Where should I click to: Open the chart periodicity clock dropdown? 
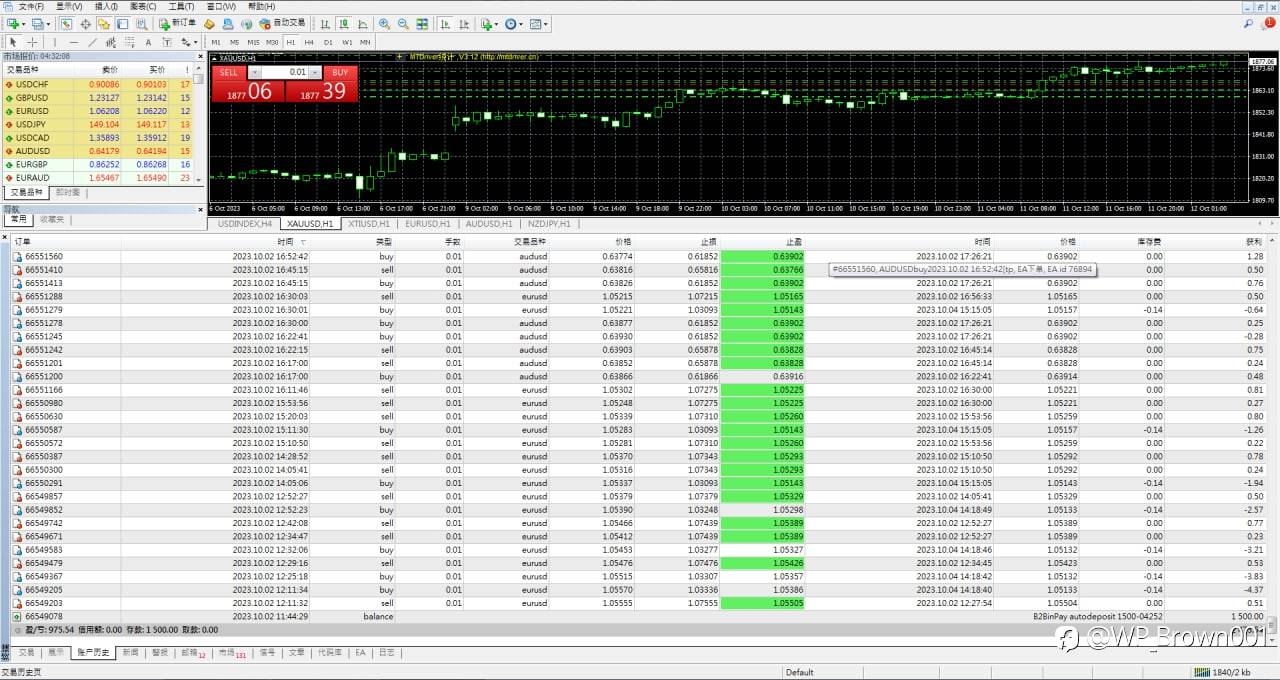click(516, 23)
